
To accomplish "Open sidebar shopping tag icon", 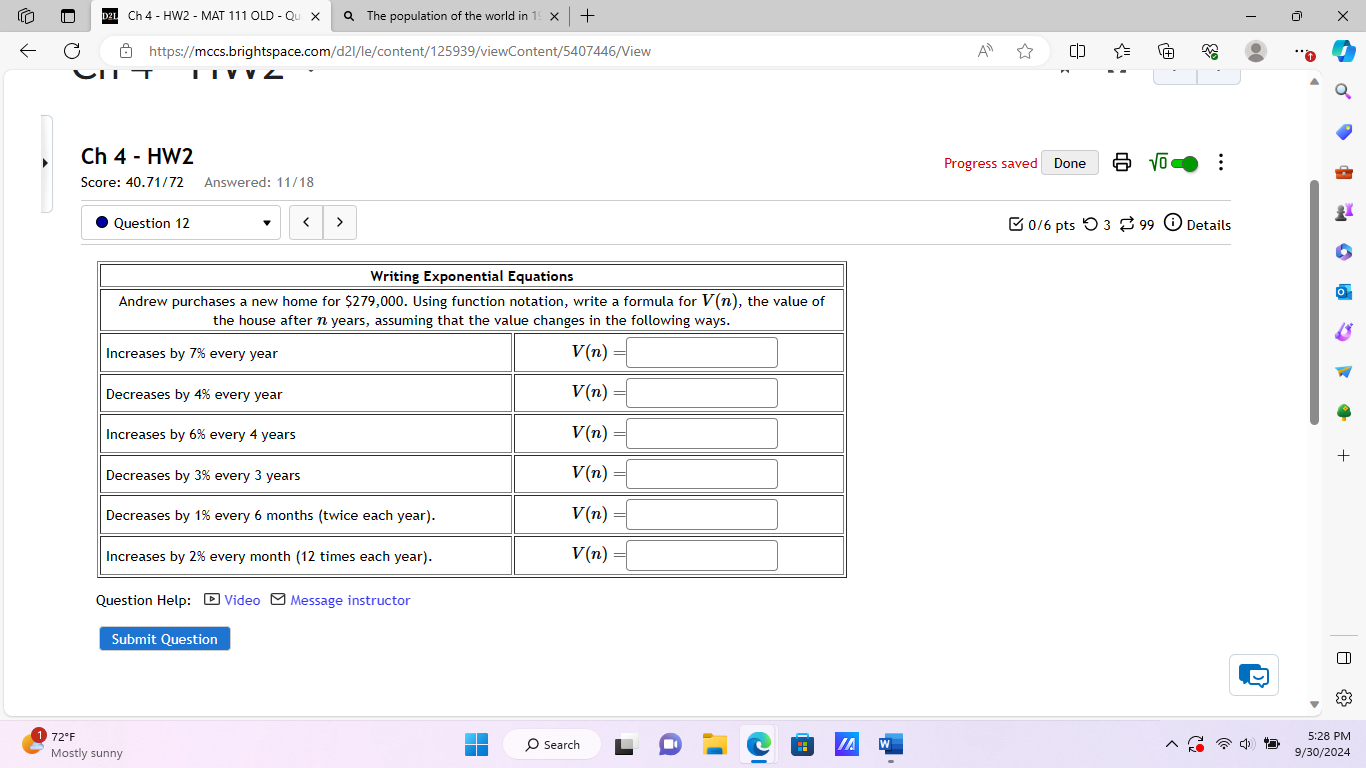I will [x=1343, y=132].
